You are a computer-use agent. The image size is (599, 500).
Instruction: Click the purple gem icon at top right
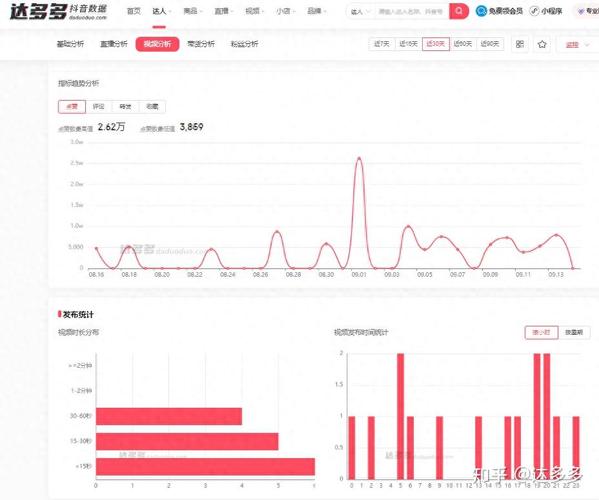point(581,11)
